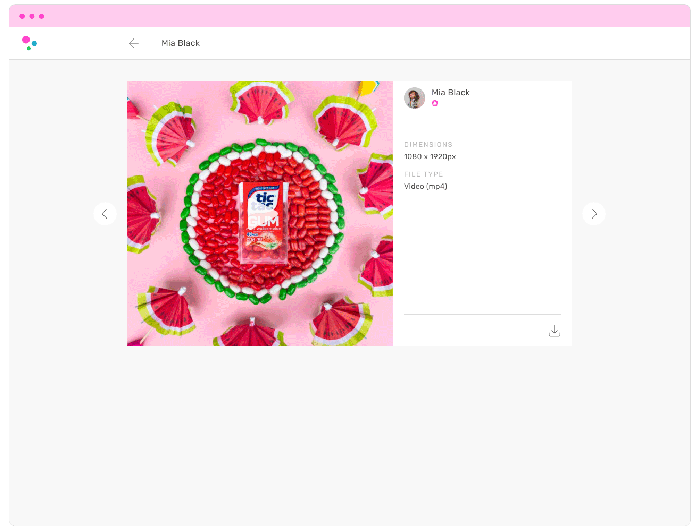Click the Dimensions label

tap(428, 144)
